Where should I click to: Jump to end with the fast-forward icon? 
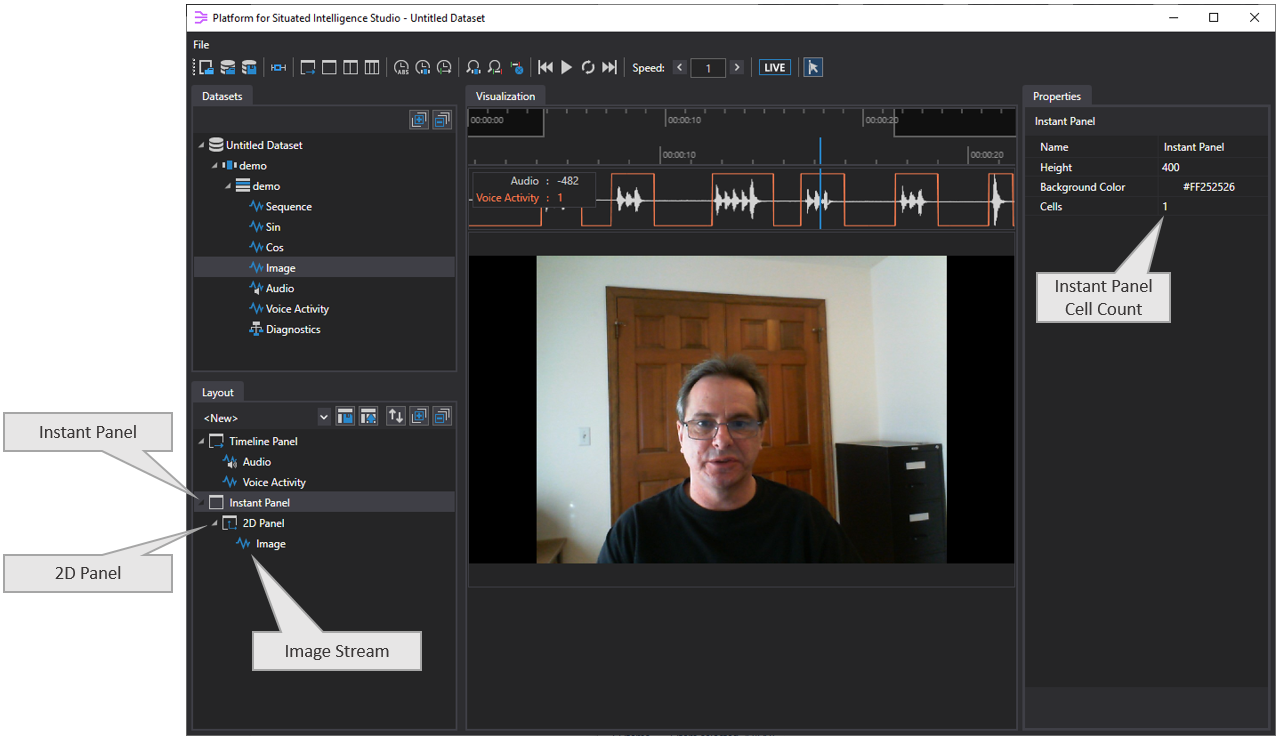(x=610, y=67)
